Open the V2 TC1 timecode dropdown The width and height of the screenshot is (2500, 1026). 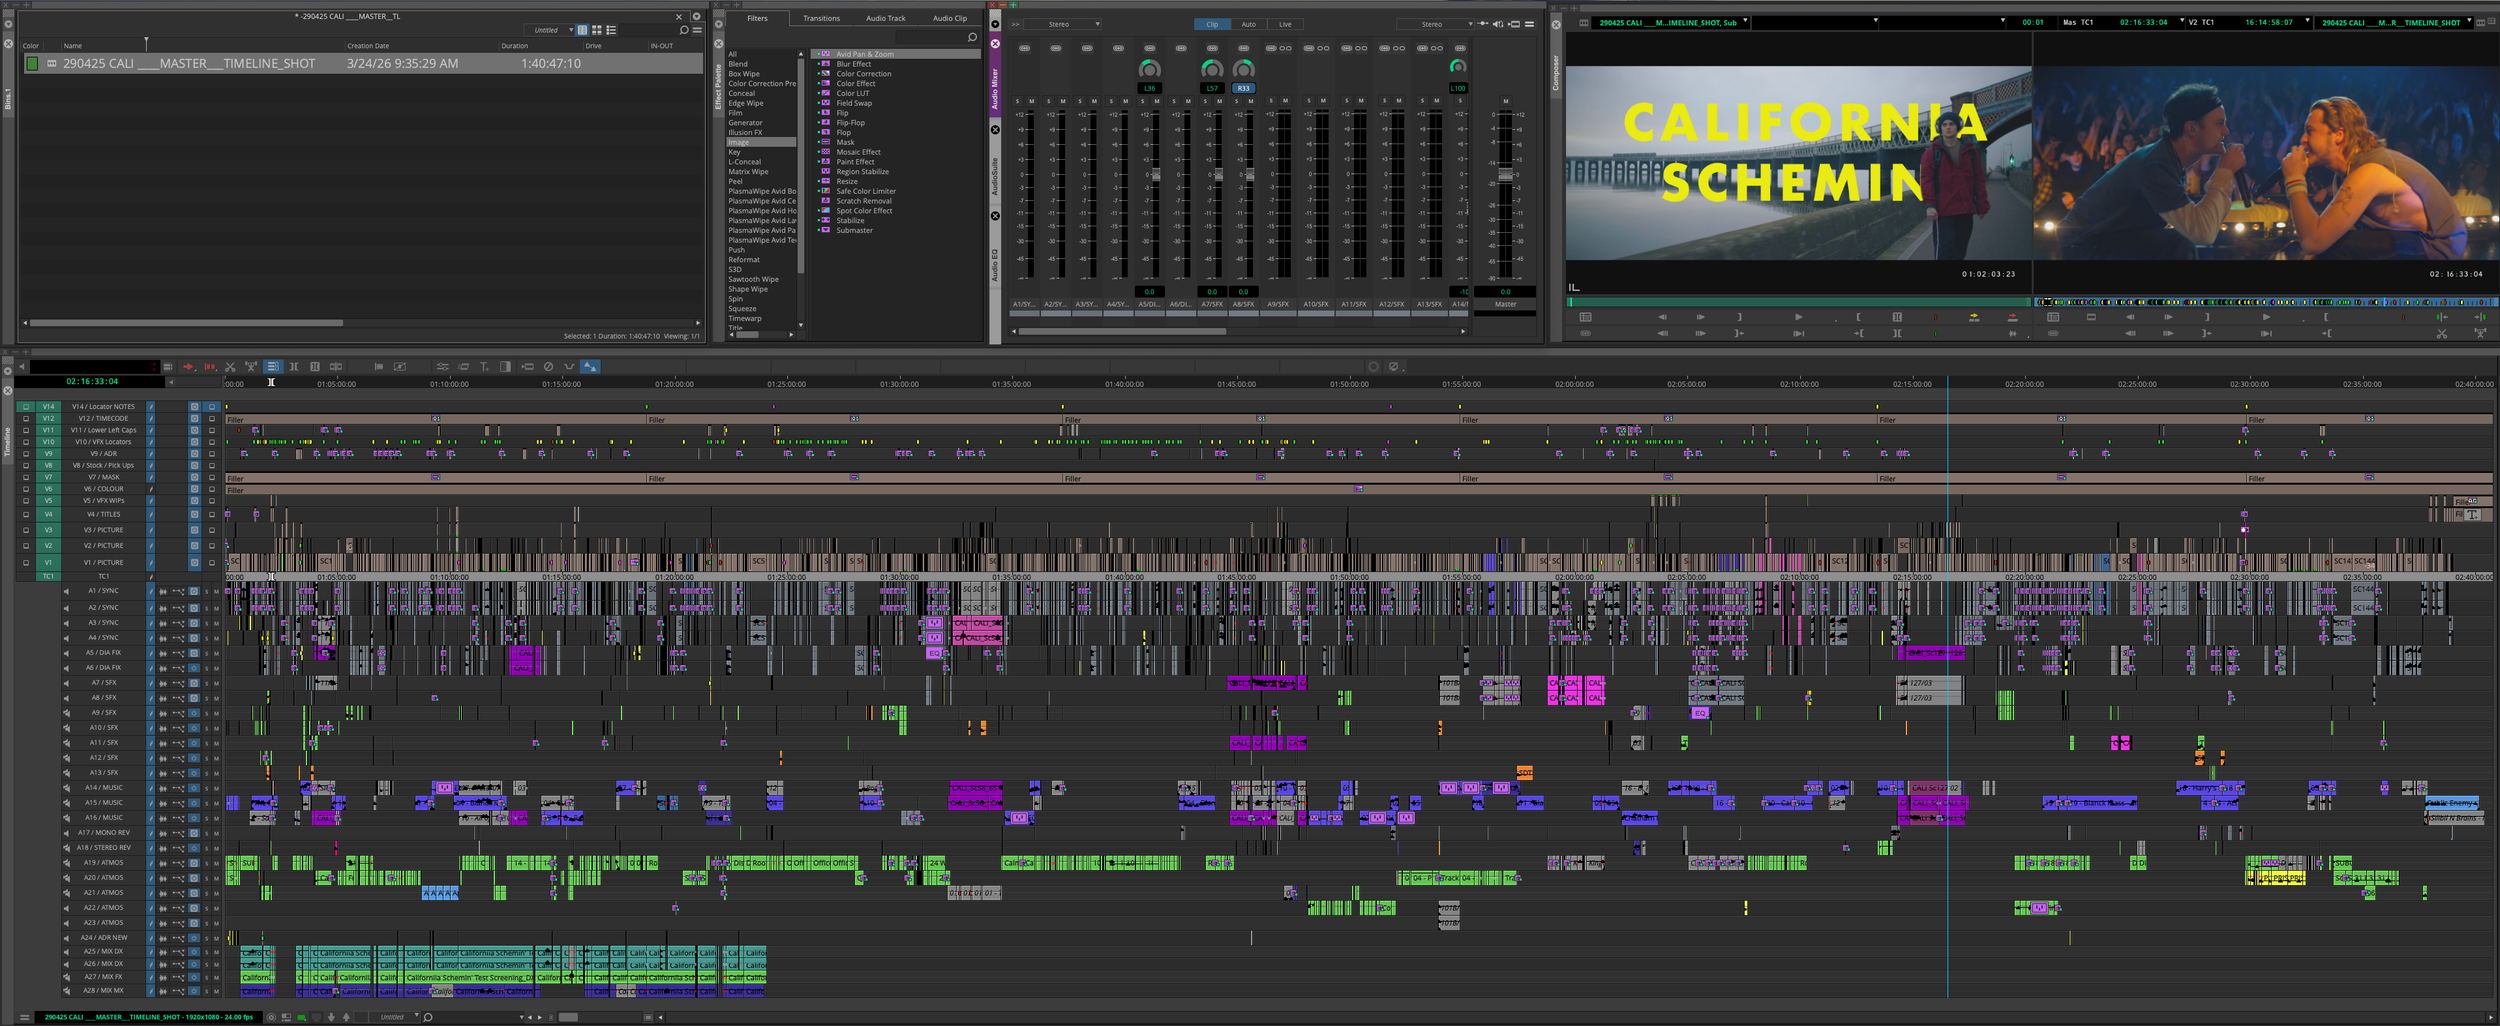pyautogui.click(x=2249, y=22)
